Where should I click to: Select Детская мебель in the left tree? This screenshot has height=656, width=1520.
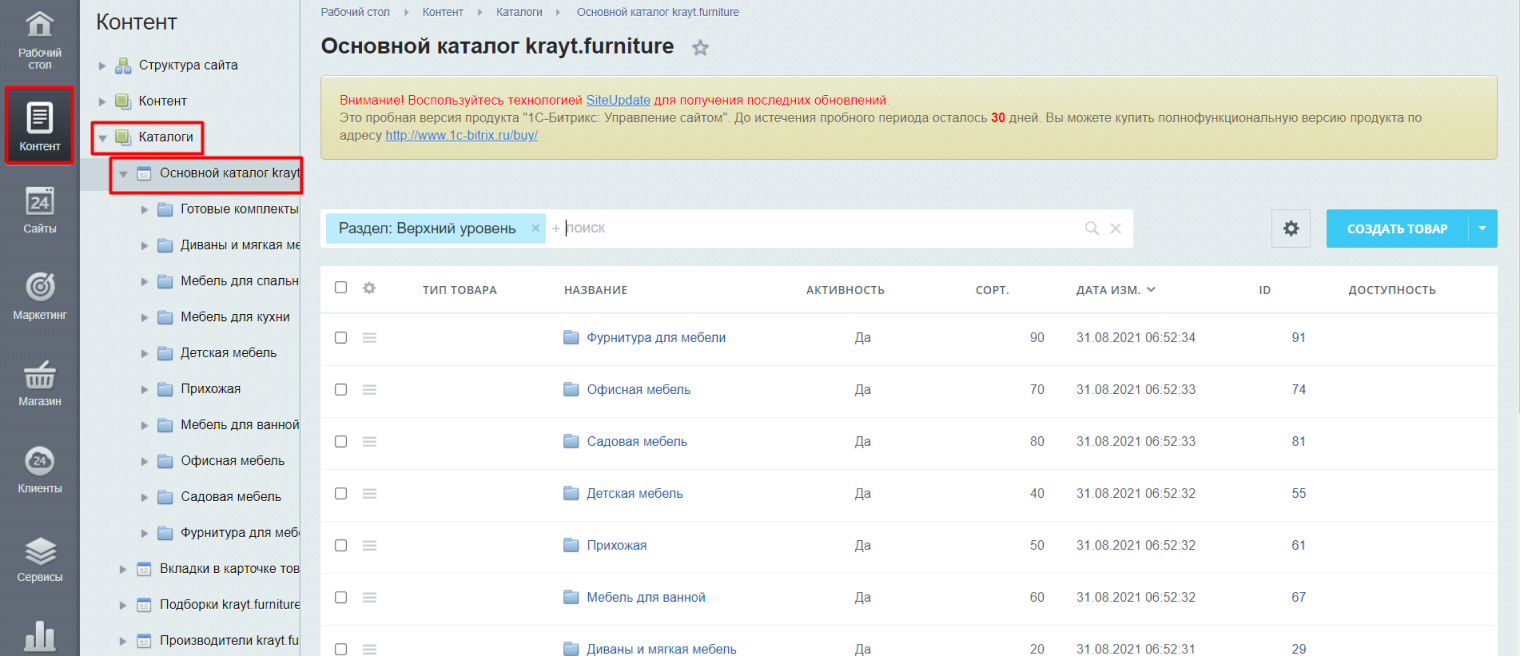click(x=229, y=353)
